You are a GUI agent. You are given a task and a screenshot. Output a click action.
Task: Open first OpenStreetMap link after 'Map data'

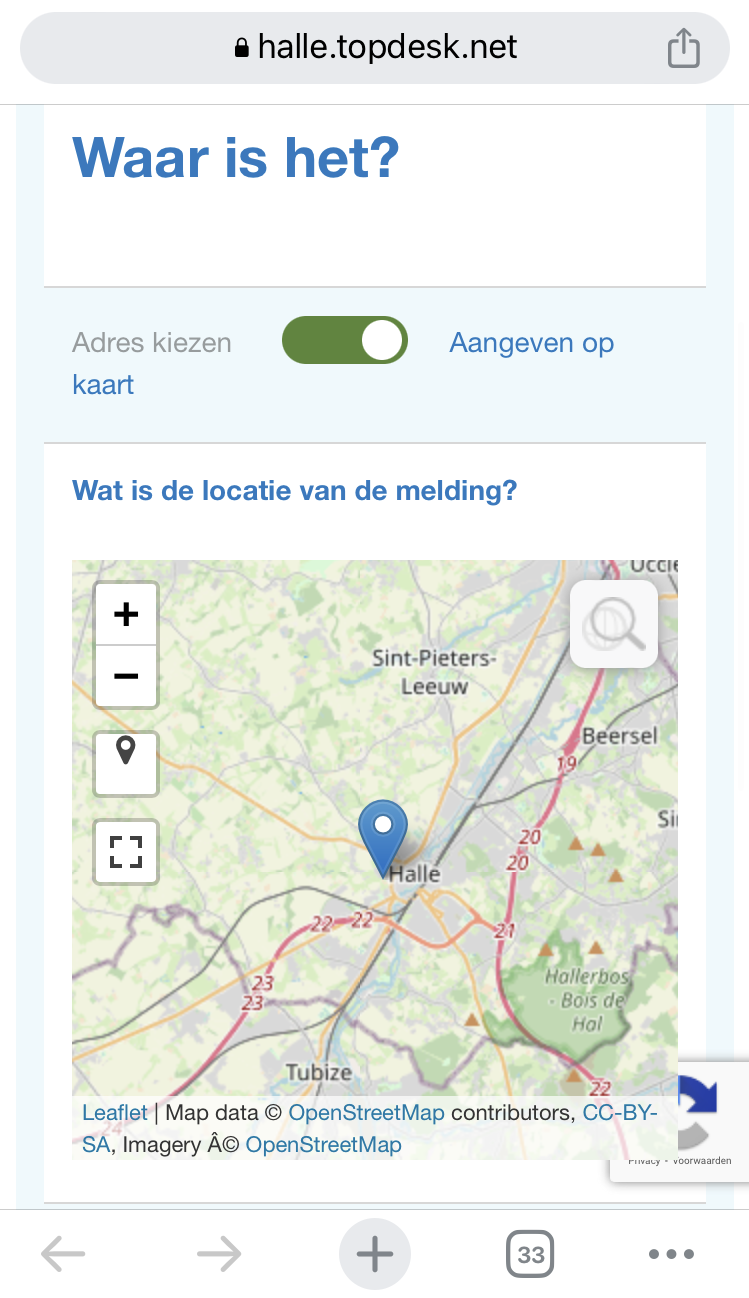pyautogui.click(x=366, y=1112)
